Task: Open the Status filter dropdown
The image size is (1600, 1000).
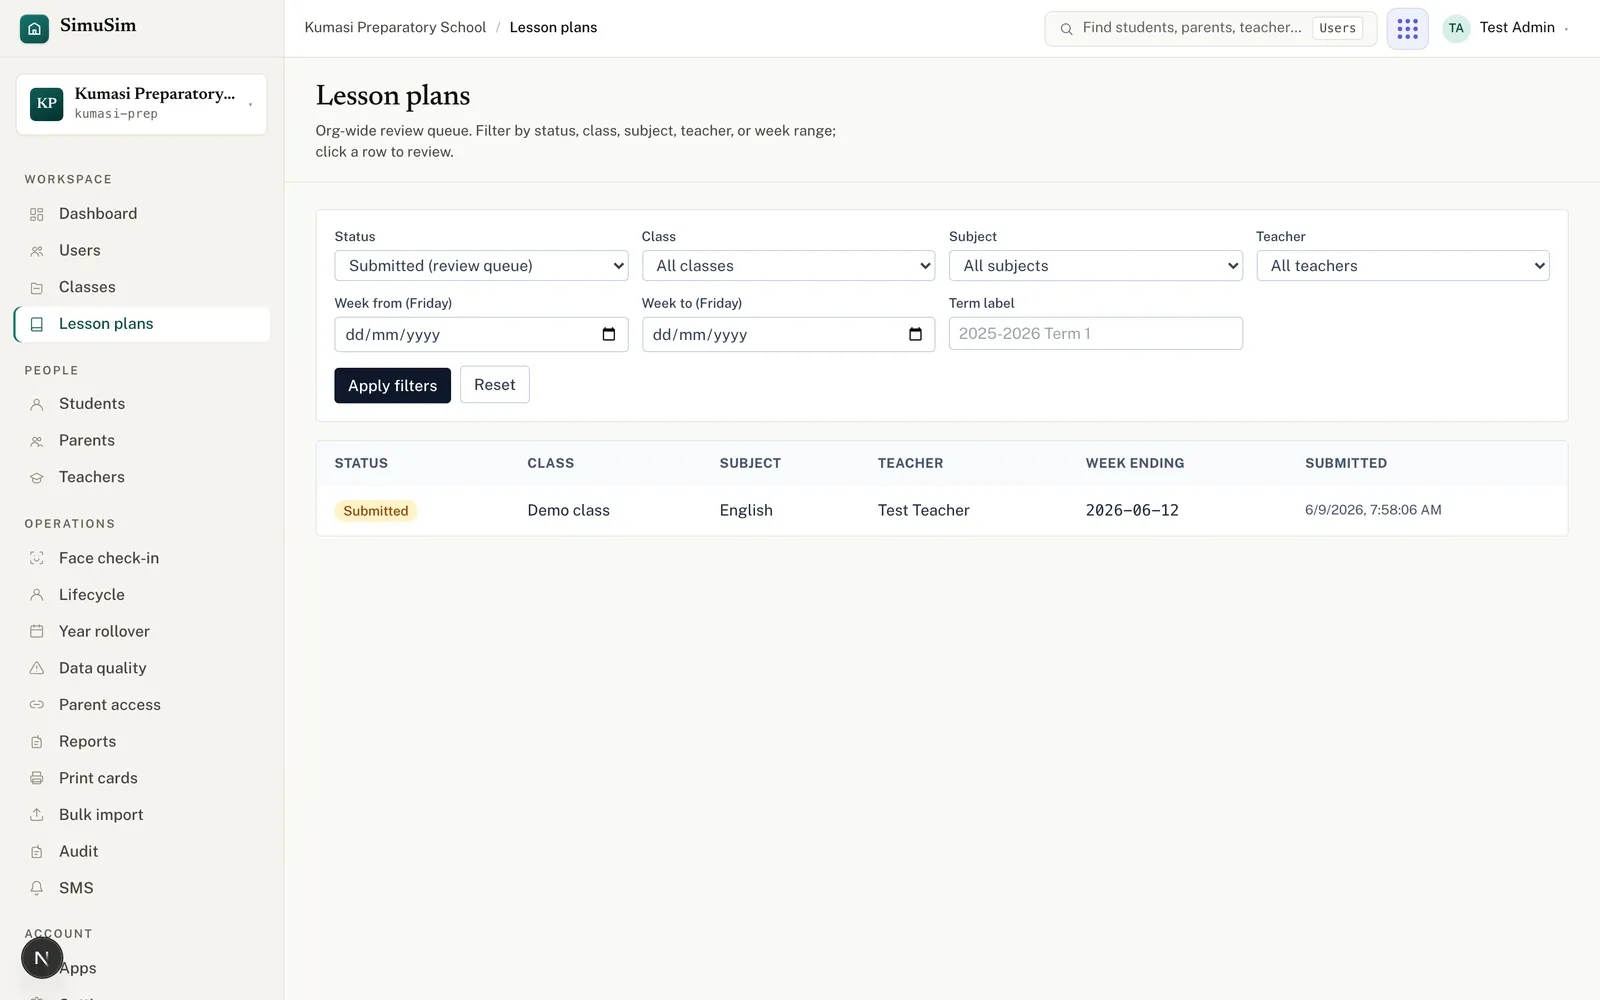Action: [x=481, y=266]
